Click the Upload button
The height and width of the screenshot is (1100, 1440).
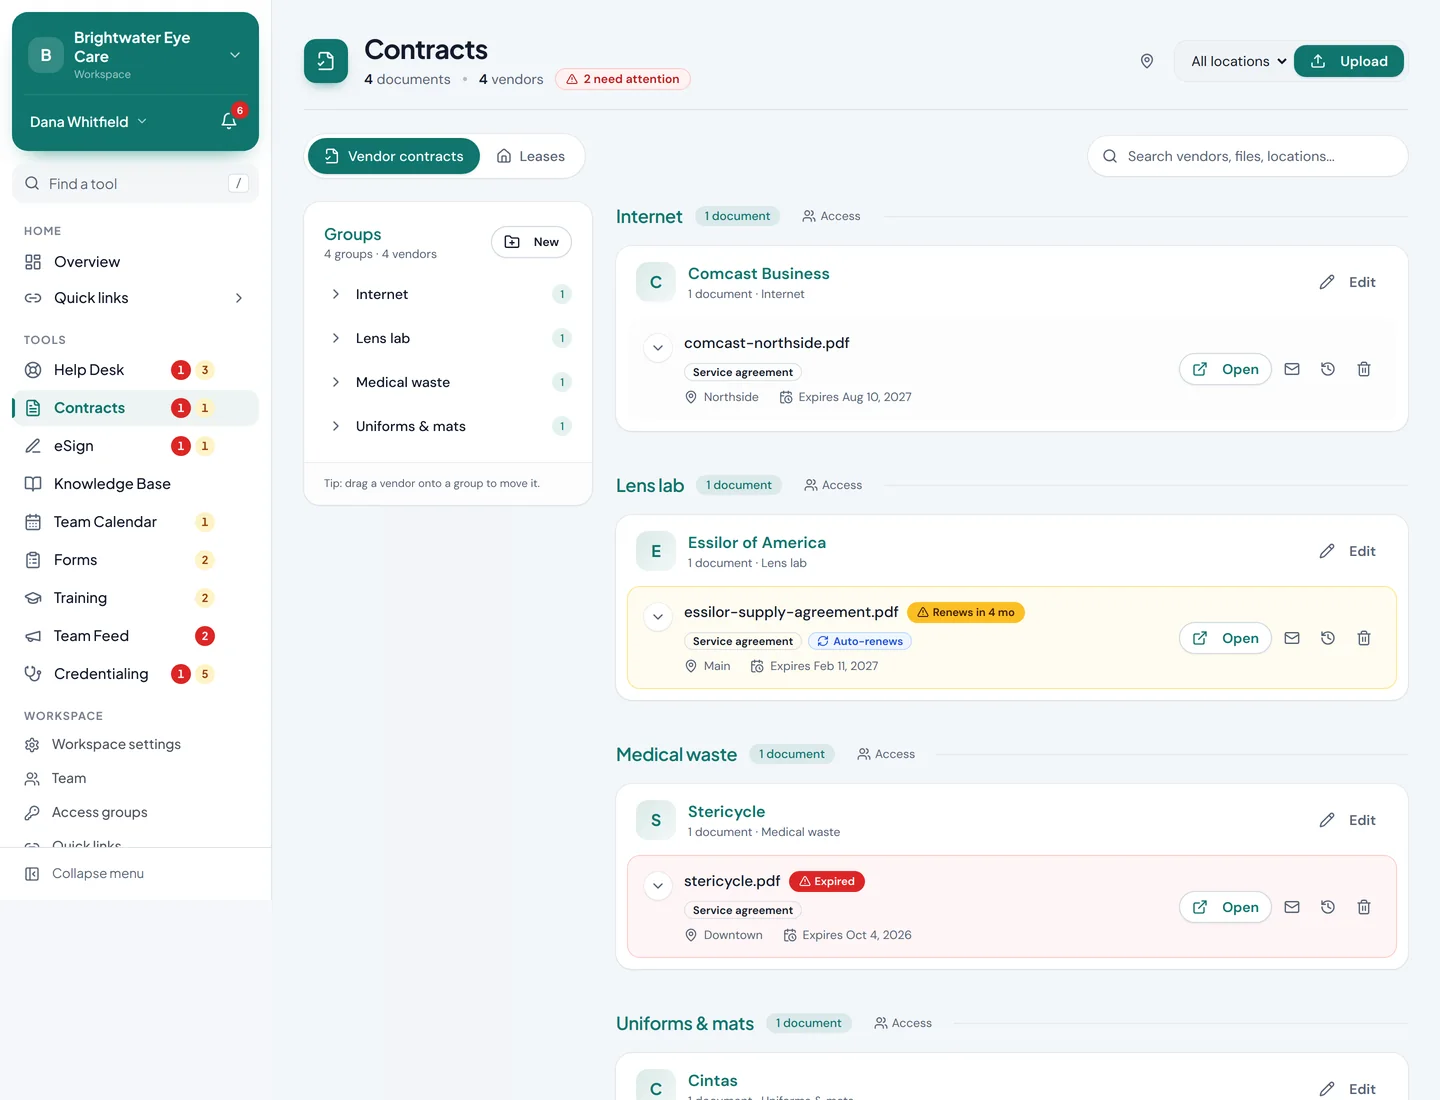1349,61
